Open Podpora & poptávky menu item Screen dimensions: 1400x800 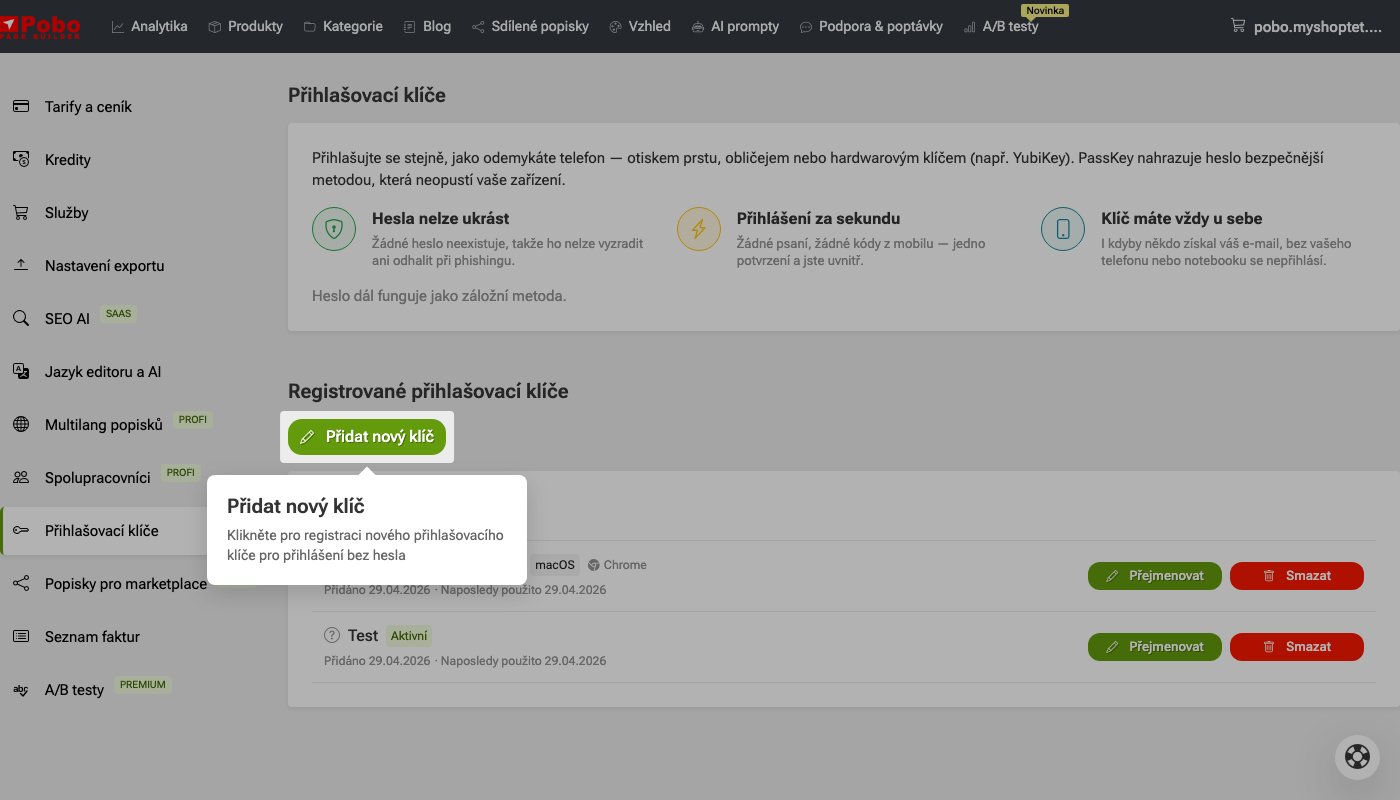(x=870, y=26)
